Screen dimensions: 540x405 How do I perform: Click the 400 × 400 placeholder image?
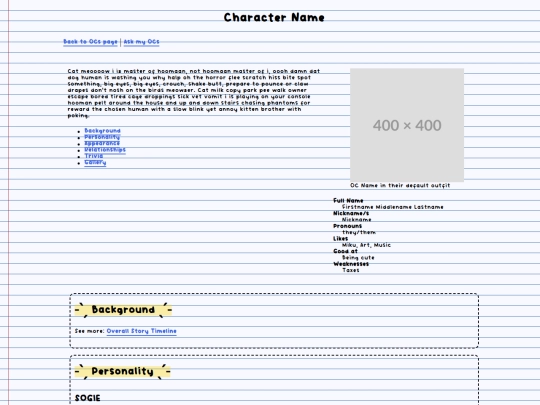pyautogui.click(x=407, y=125)
